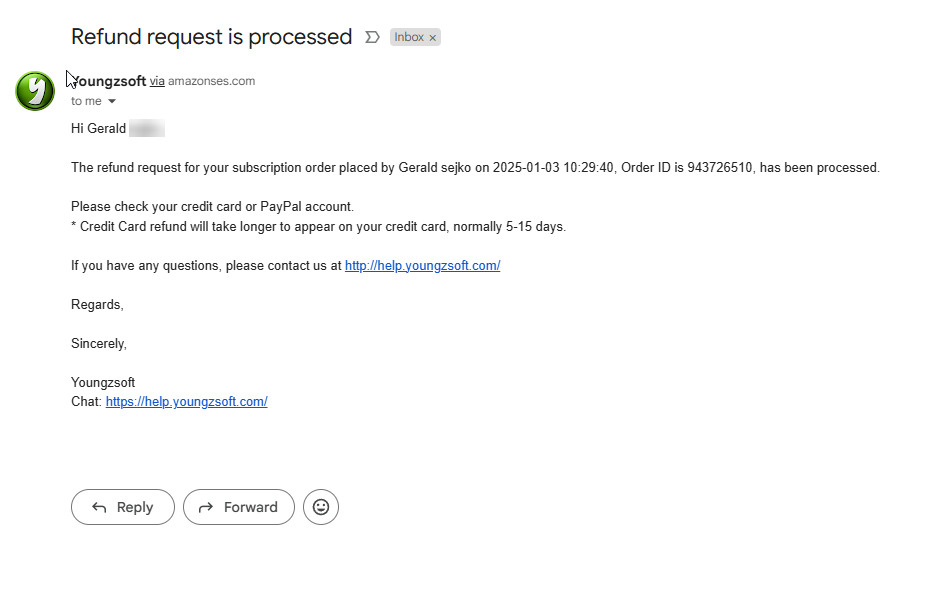The width and height of the screenshot is (946, 602).
Task: Click the Youngzsoft sender name
Action: point(110,81)
